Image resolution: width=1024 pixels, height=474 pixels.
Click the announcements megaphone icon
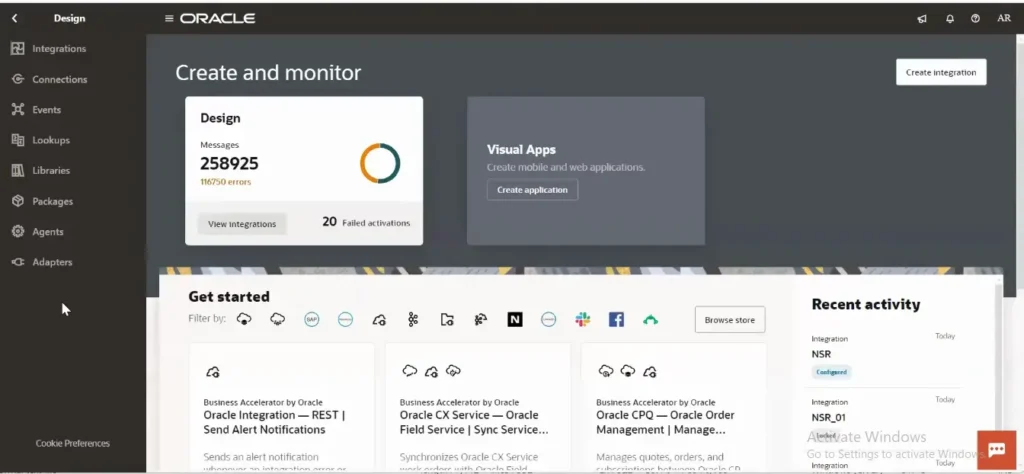click(921, 18)
